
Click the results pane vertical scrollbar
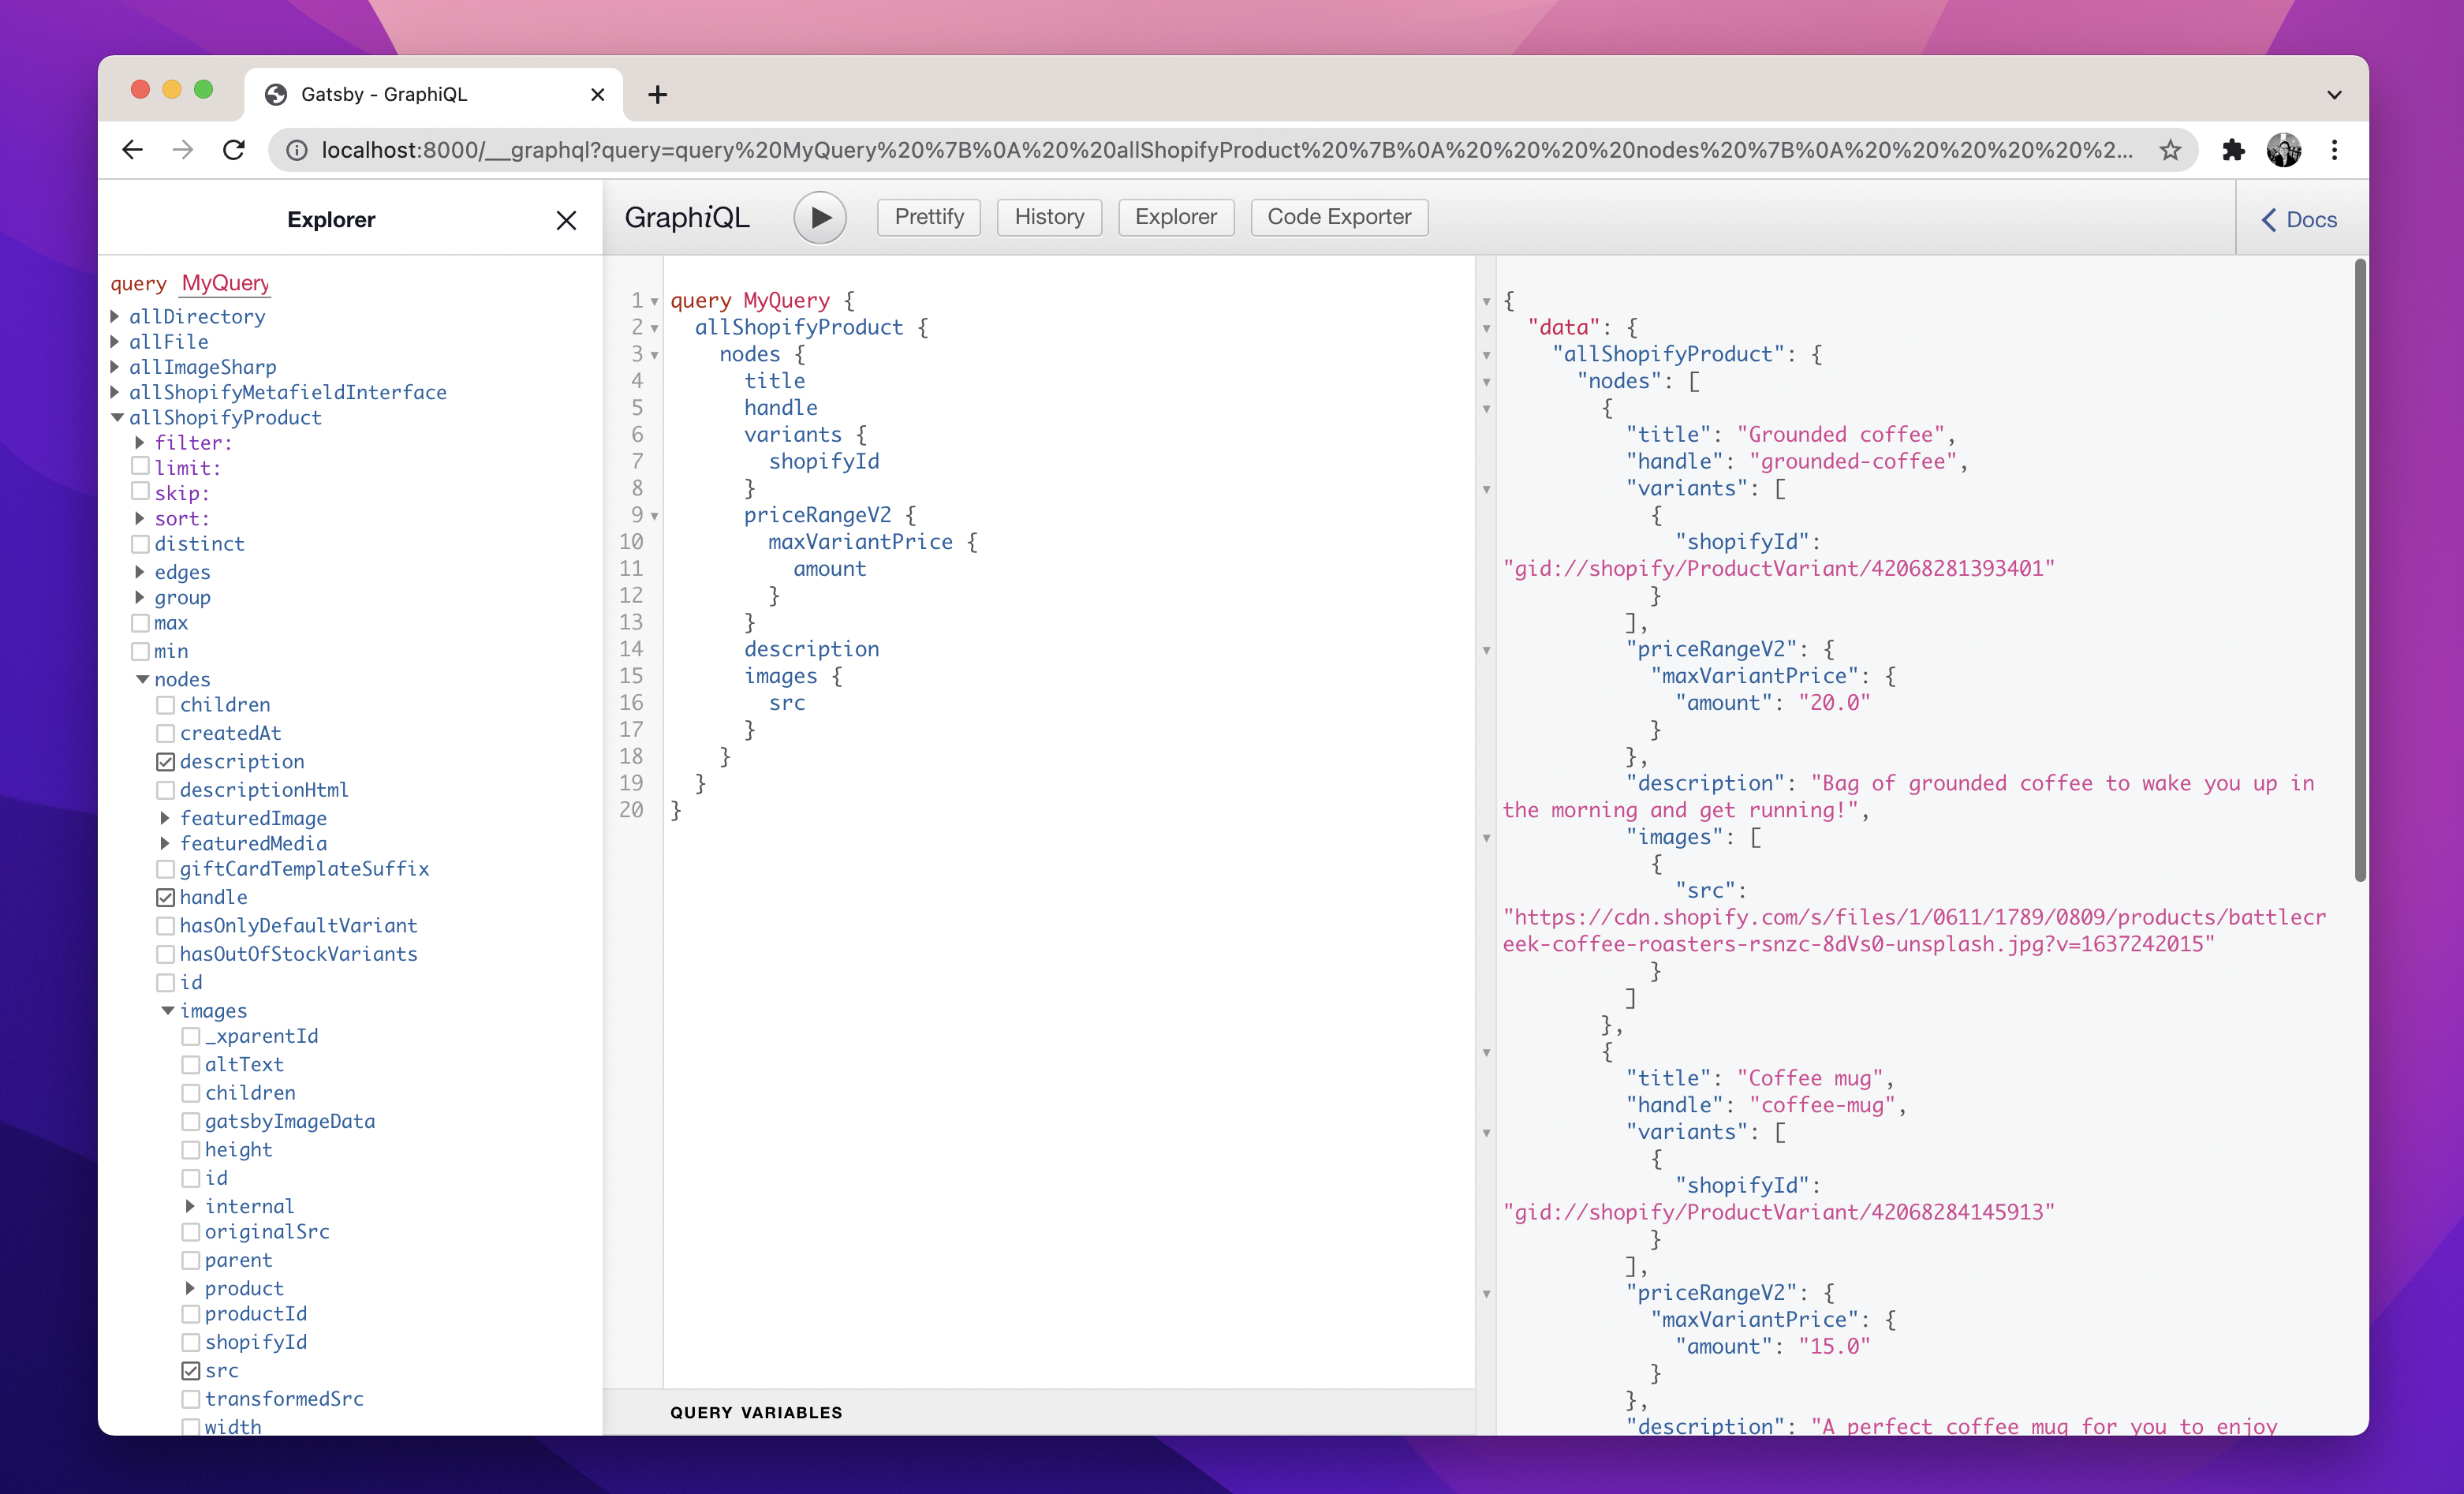coord(2359,570)
